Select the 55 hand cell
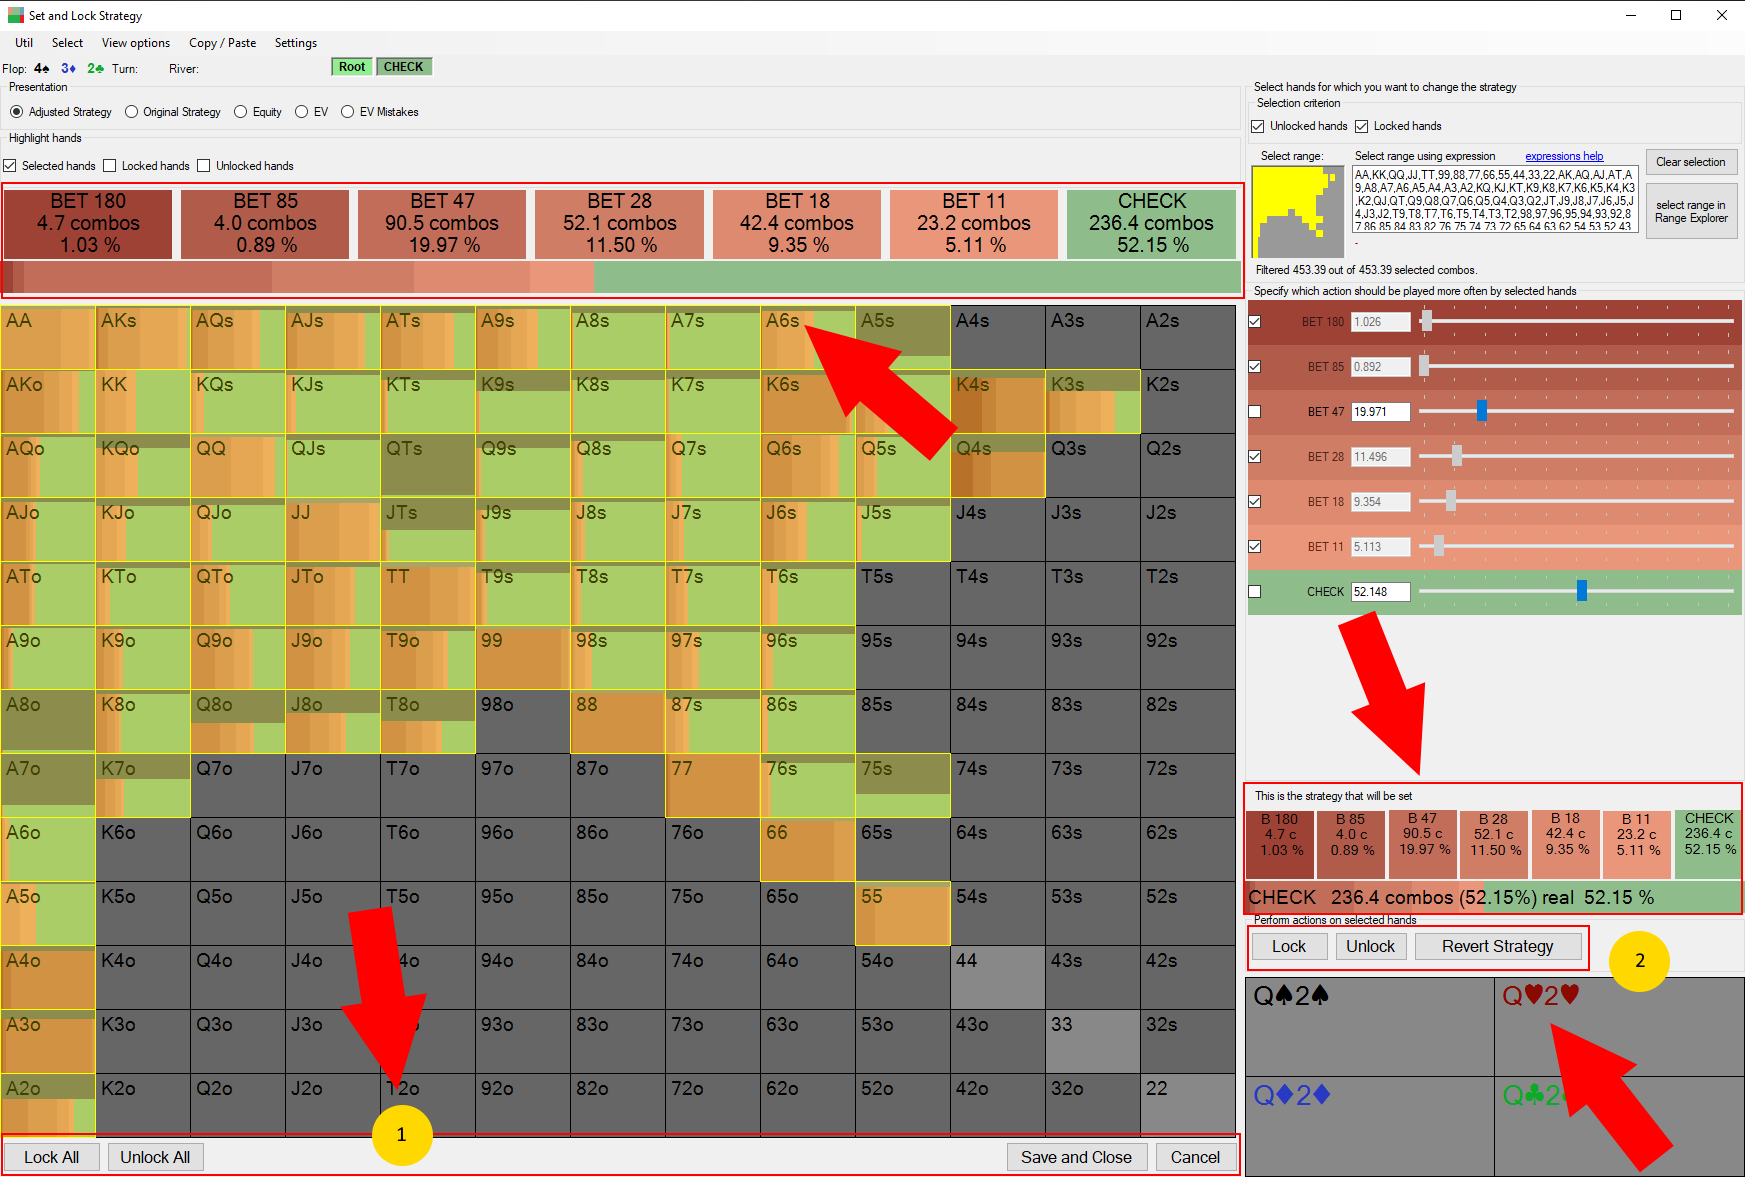Image resolution: width=1745 pixels, height=1177 pixels. pyautogui.click(x=903, y=914)
